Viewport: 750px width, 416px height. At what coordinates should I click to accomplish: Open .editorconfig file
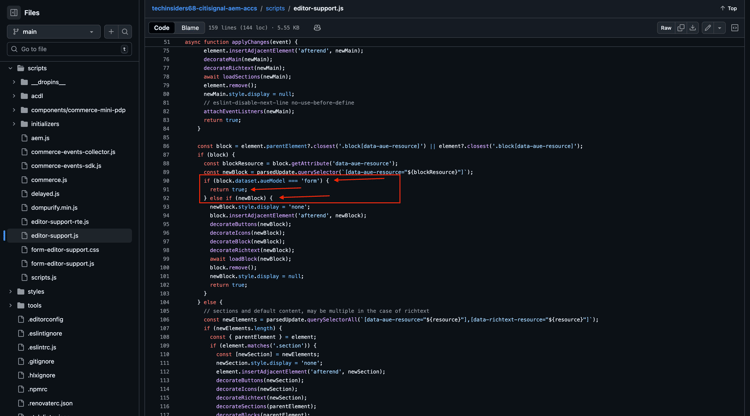(x=45, y=319)
